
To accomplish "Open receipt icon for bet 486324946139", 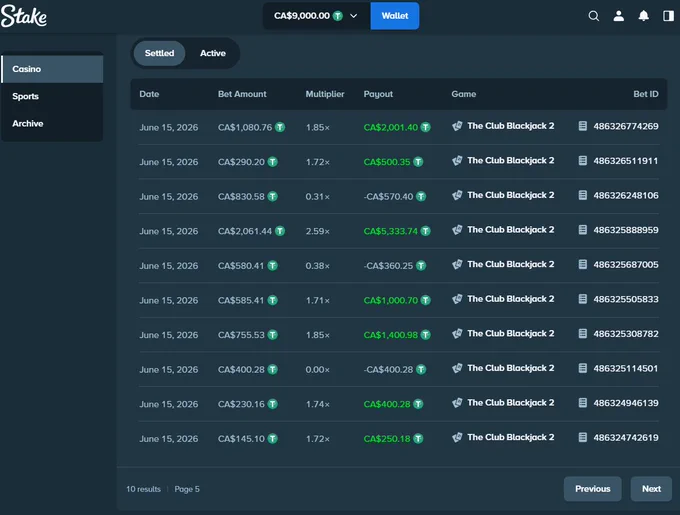I will coord(583,403).
